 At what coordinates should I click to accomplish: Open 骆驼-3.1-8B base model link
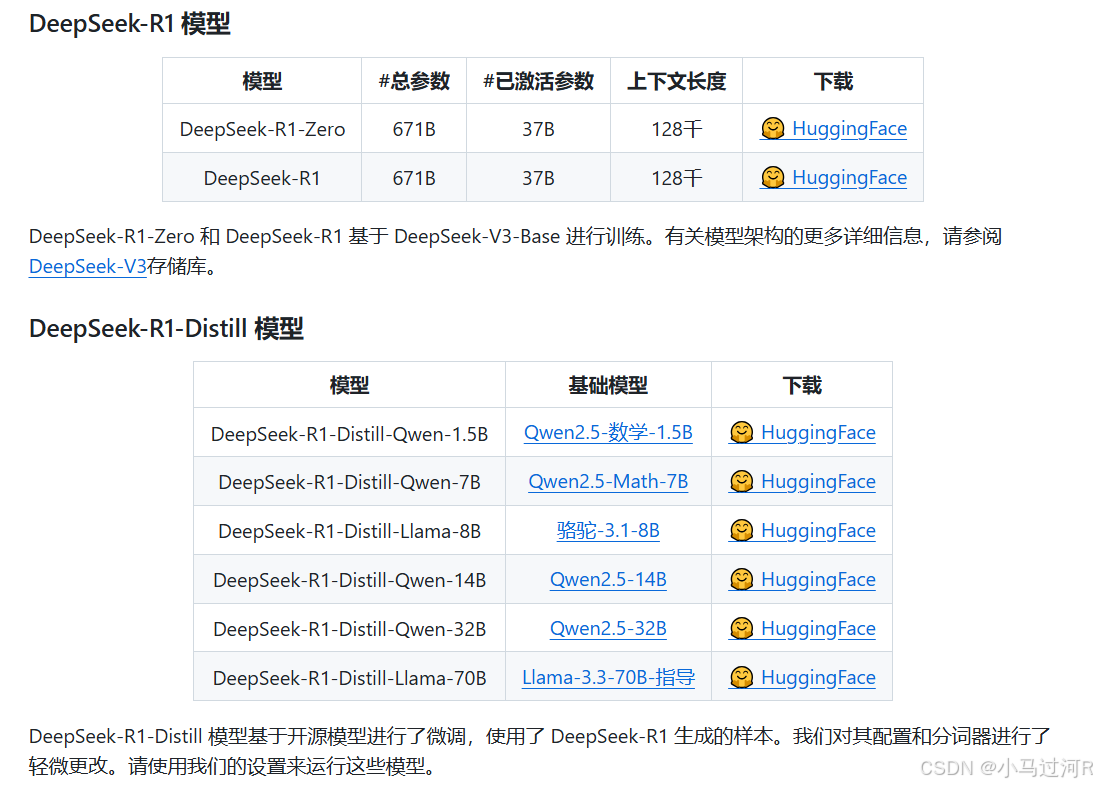click(x=608, y=531)
